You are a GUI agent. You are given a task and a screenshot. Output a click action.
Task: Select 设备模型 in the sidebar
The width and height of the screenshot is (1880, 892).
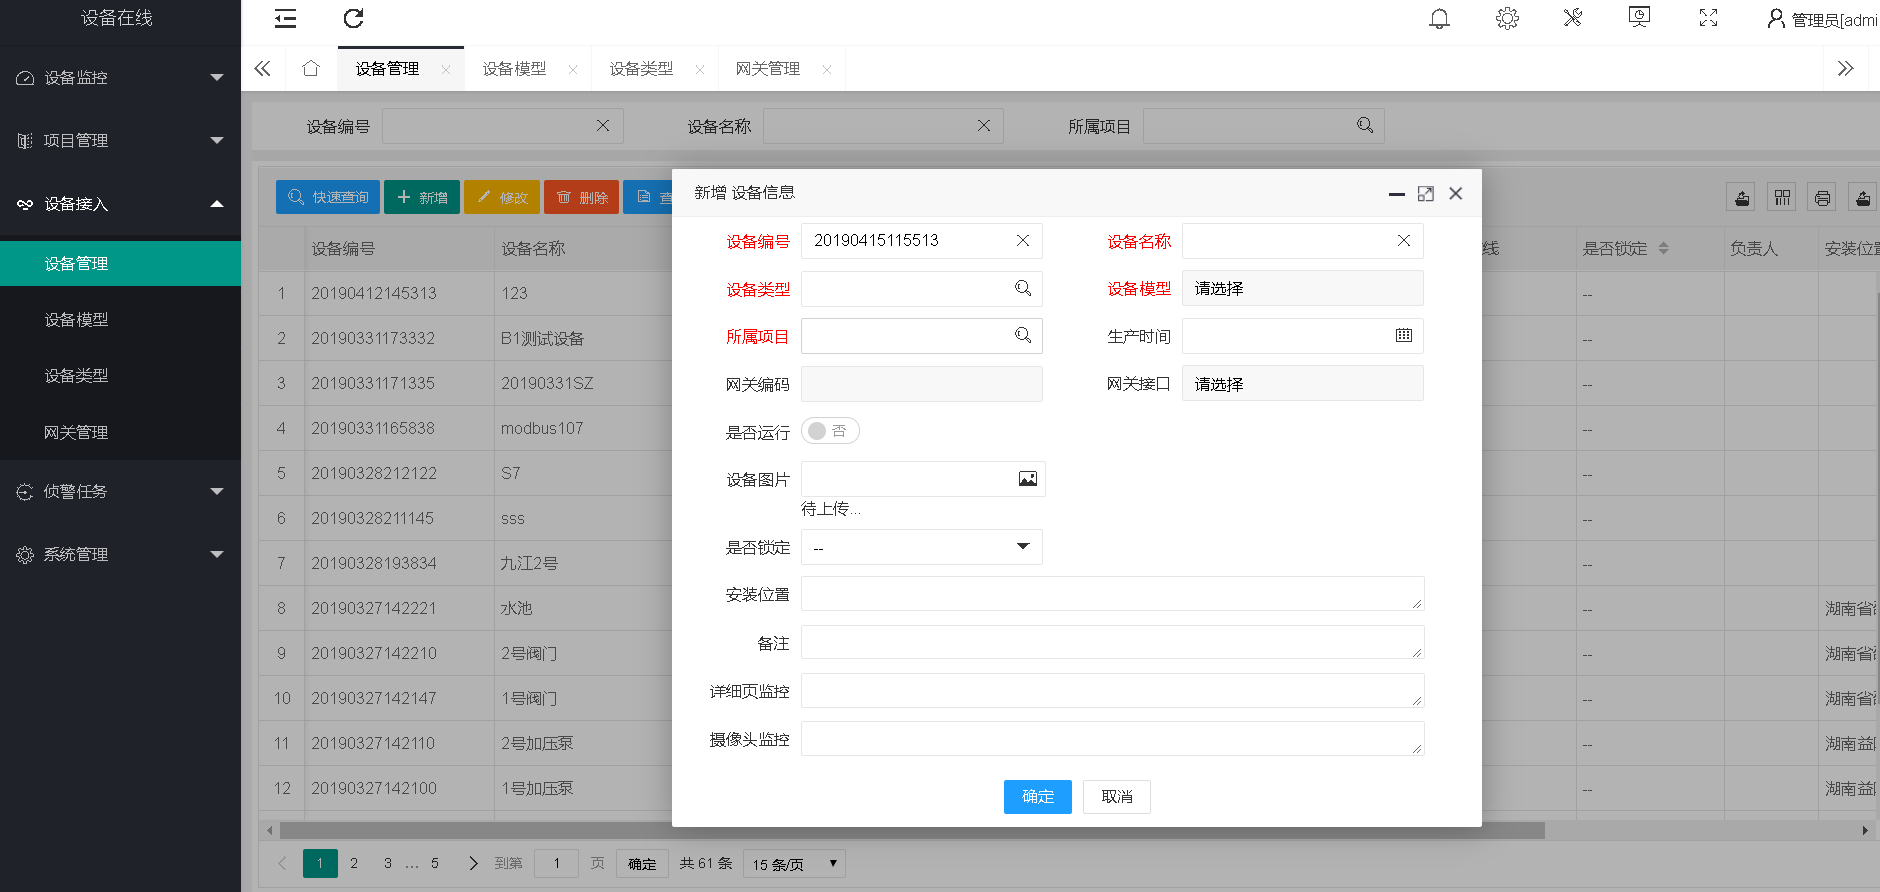(x=120, y=319)
